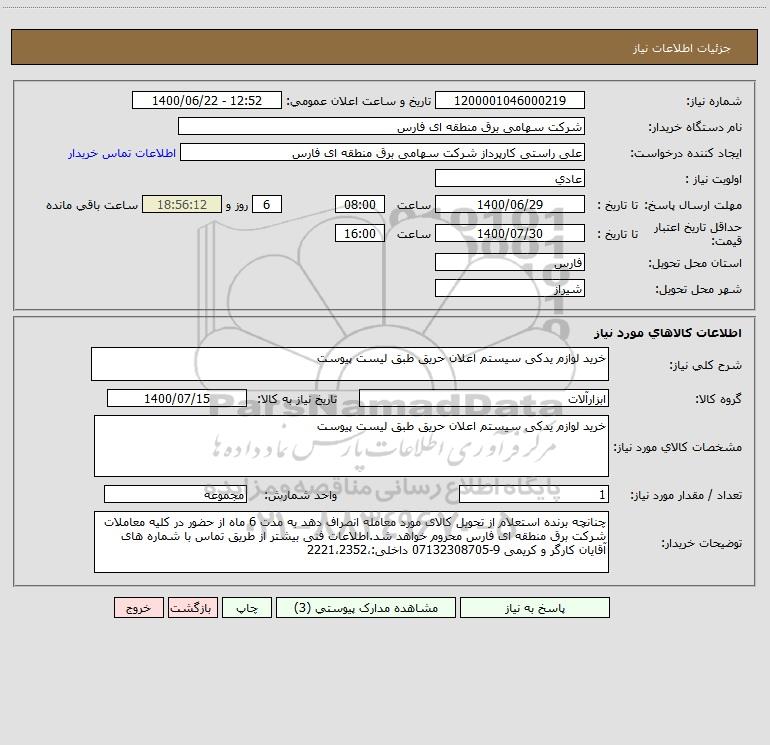
Task: Click remaining days field showing 6
Action: pos(267,204)
